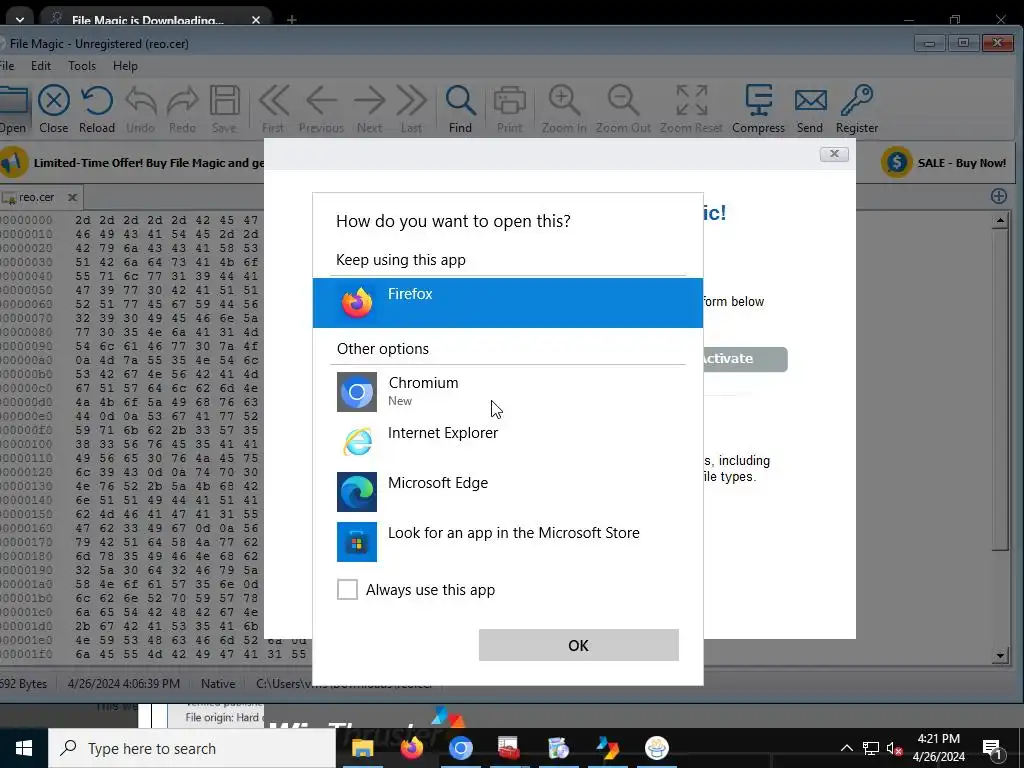Close the File Magic is Downloading browser tab
The image size is (1024, 768).
[x=256, y=20]
